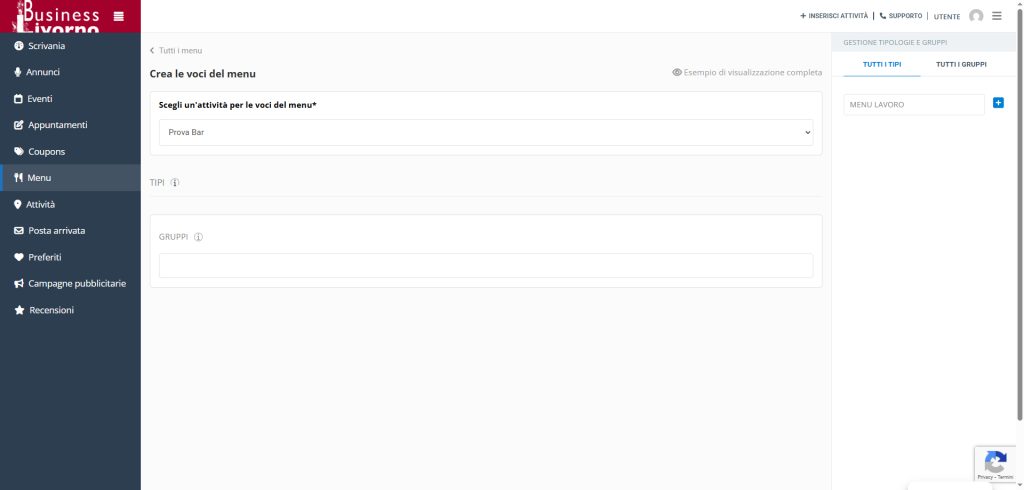The height and width of the screenshot is (490, 1024).
Task: Open Menu in the sidebar
Action: (39, 178)
